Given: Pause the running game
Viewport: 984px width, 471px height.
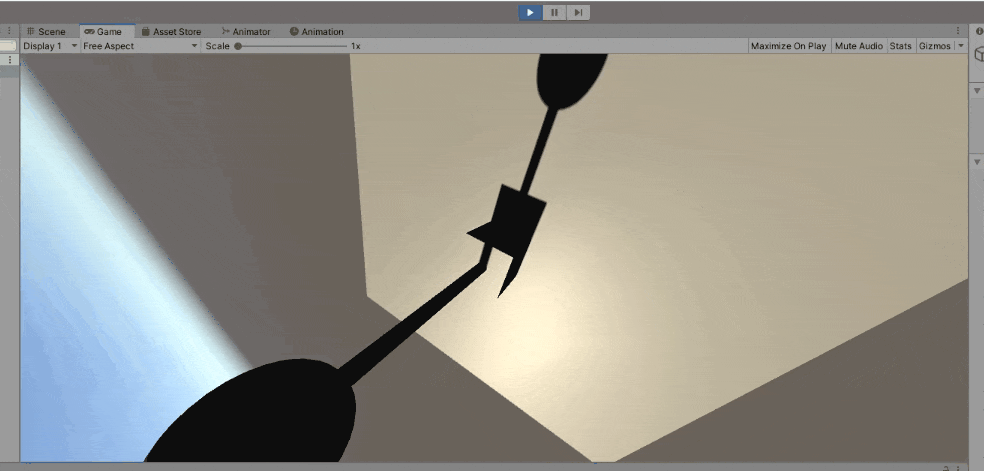Looking at the screenshot, I should [554, 13].
